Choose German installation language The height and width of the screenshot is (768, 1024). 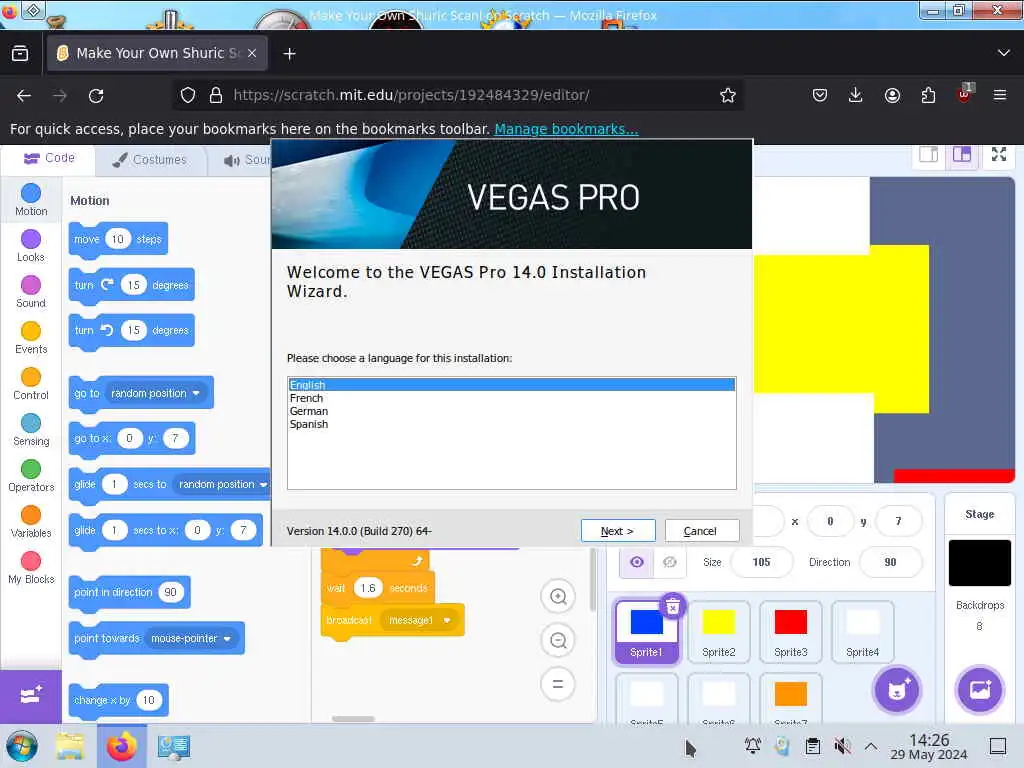[512, 411]
